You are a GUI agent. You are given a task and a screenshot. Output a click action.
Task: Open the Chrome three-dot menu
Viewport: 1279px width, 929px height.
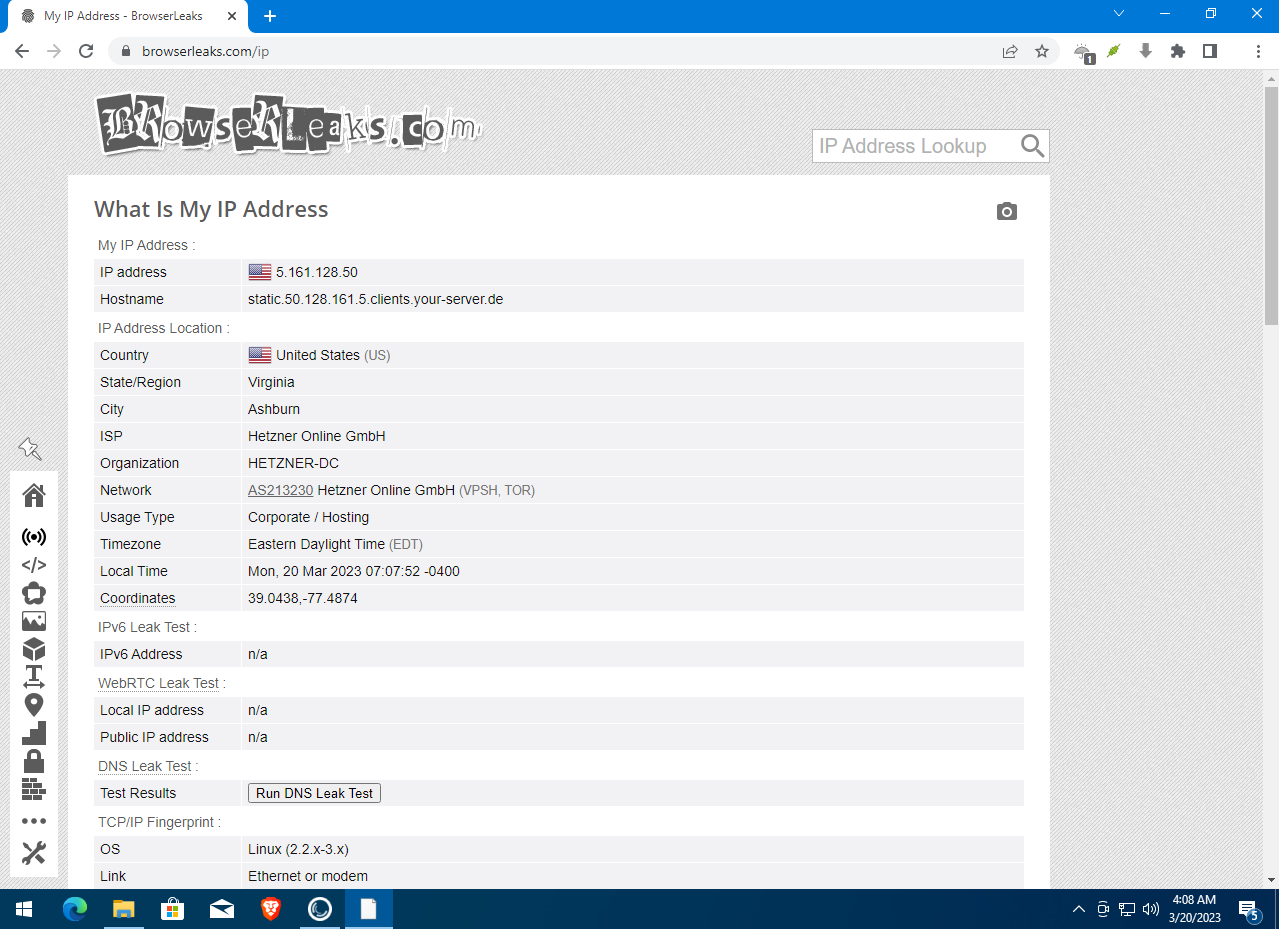click(1257, 51)
